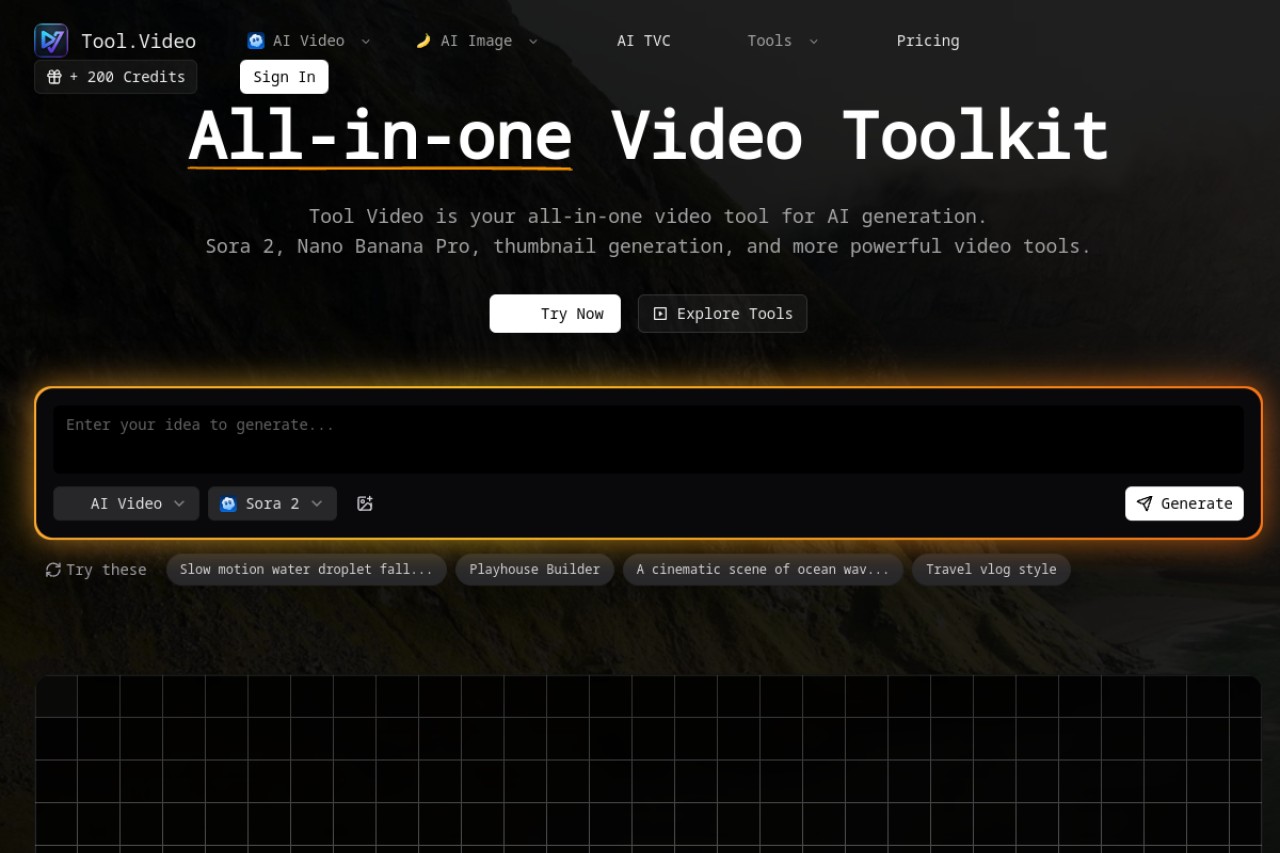This screenshot has width=1280, height=853.
Task: Click the gift icon beside 200 Credits
Action: tap(54, 77)
